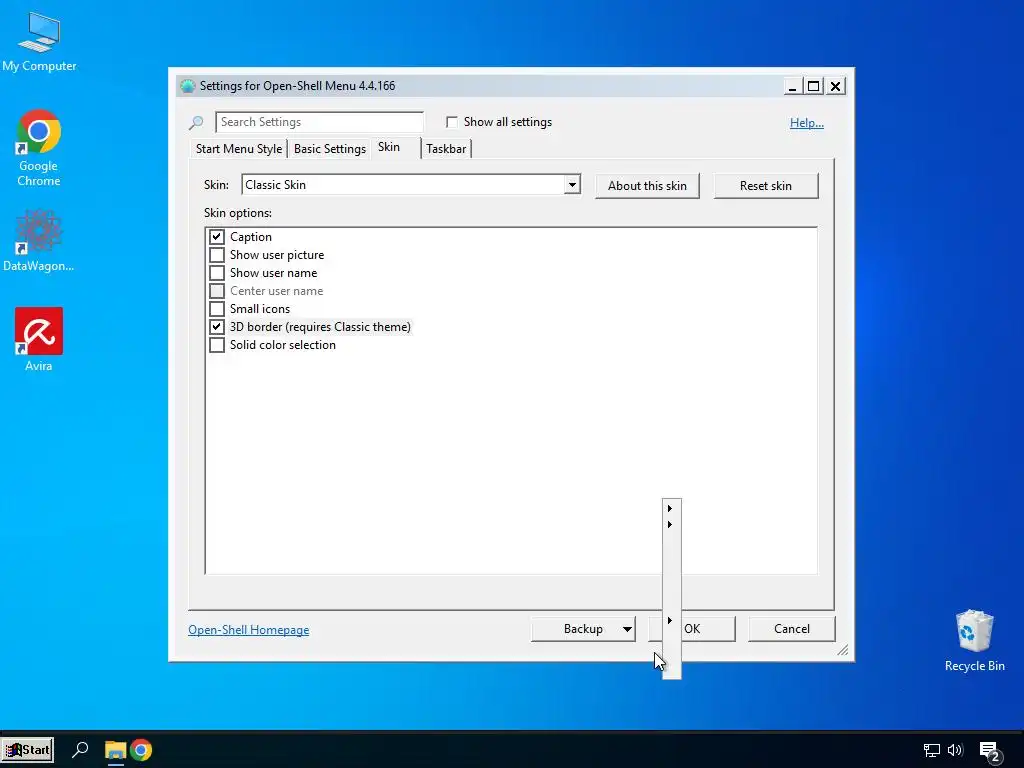The width and height of the screenshot is (1024, 768).
Task: Enable Show user picture option
Action: pos(217,255)
